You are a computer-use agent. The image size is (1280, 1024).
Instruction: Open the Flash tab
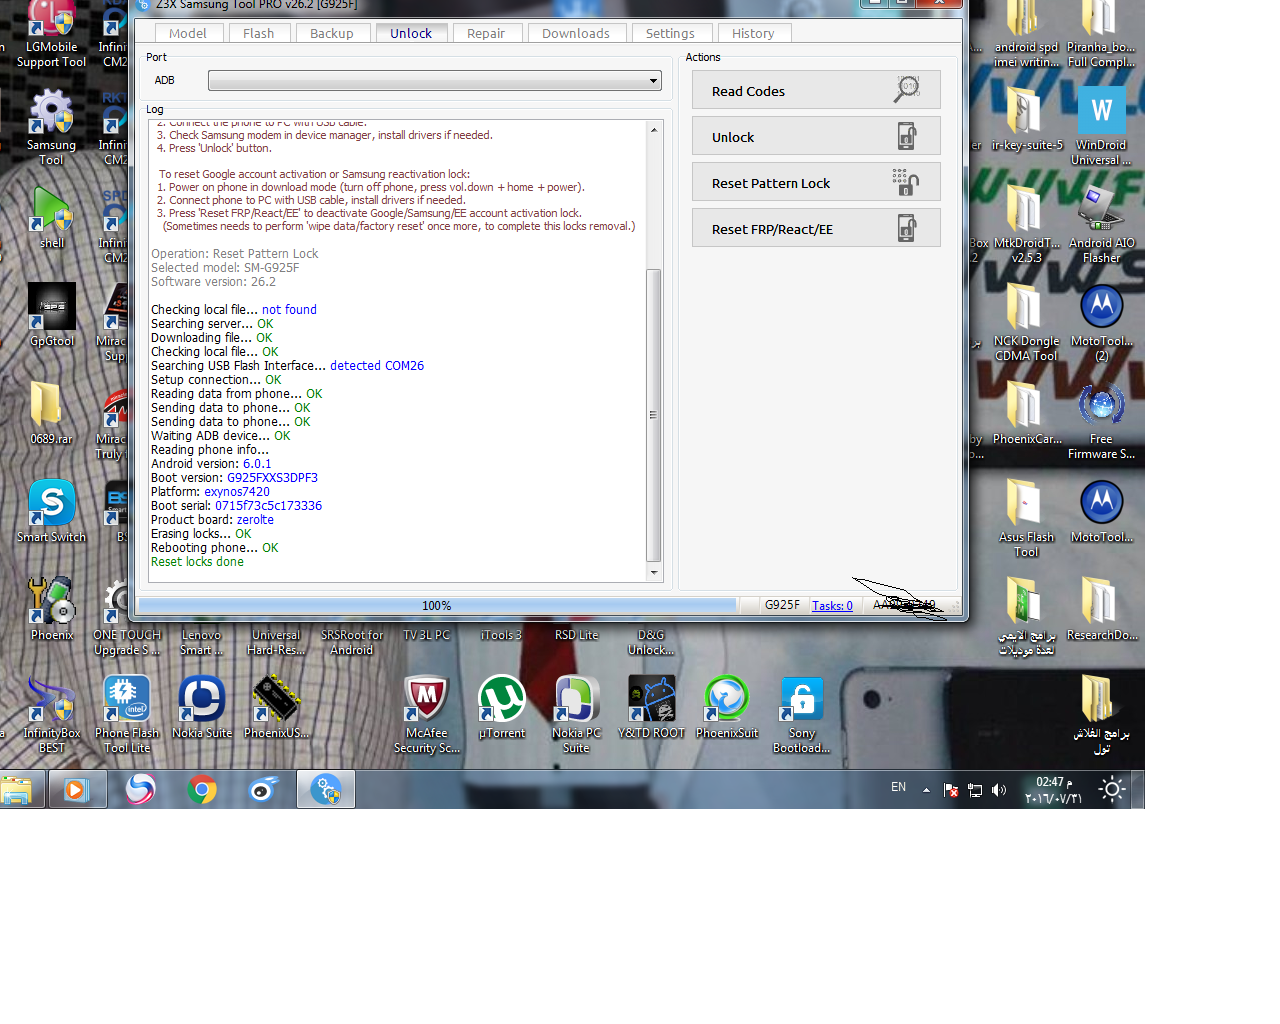pos(258,33)
